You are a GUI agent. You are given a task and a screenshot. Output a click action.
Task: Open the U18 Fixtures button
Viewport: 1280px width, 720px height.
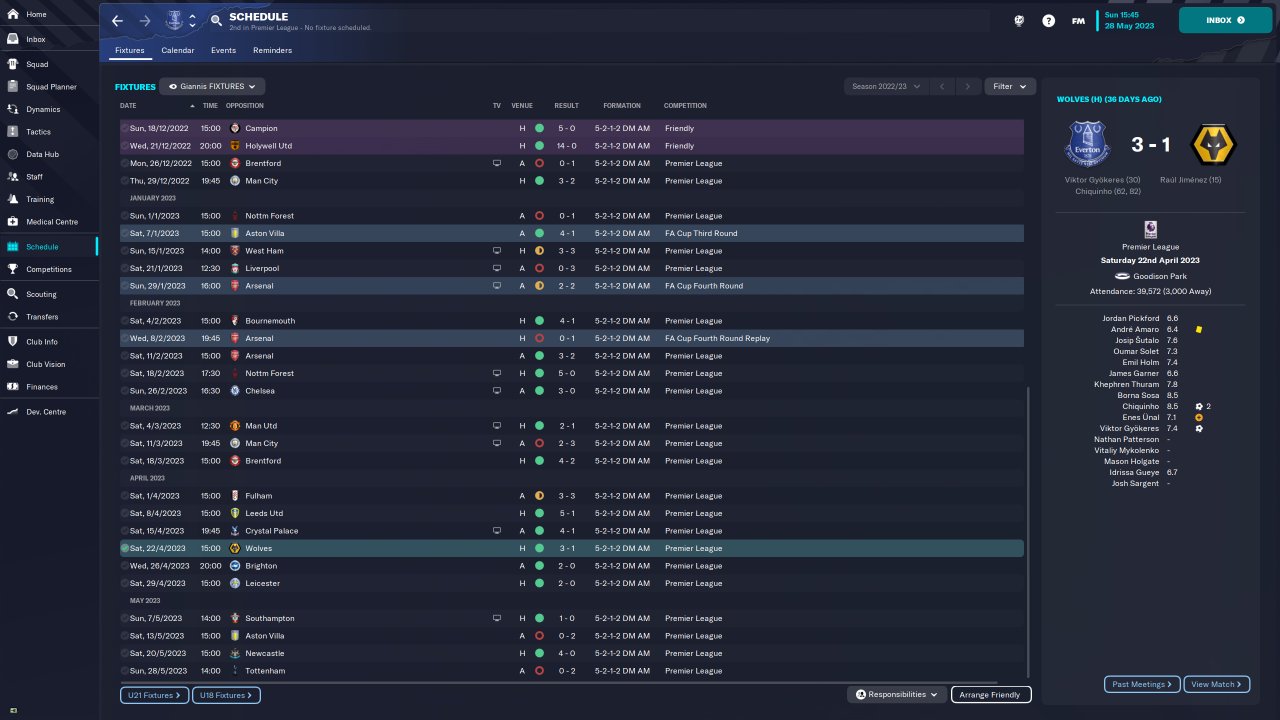pos(225,695)
